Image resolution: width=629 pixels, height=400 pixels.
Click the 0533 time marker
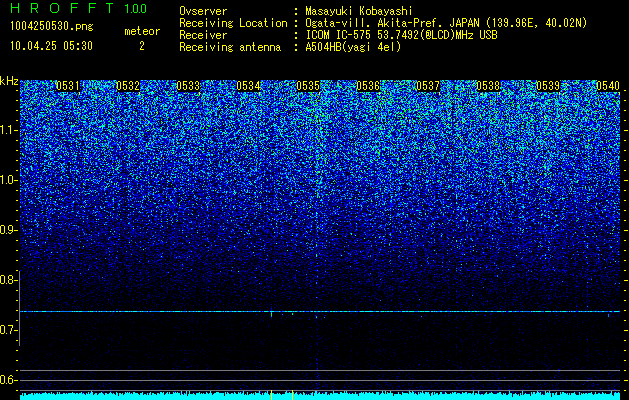188,86
